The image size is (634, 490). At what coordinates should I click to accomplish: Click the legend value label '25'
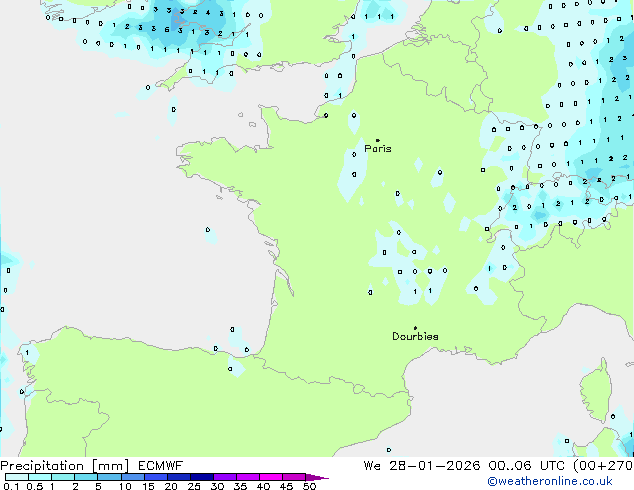[194, 486]
